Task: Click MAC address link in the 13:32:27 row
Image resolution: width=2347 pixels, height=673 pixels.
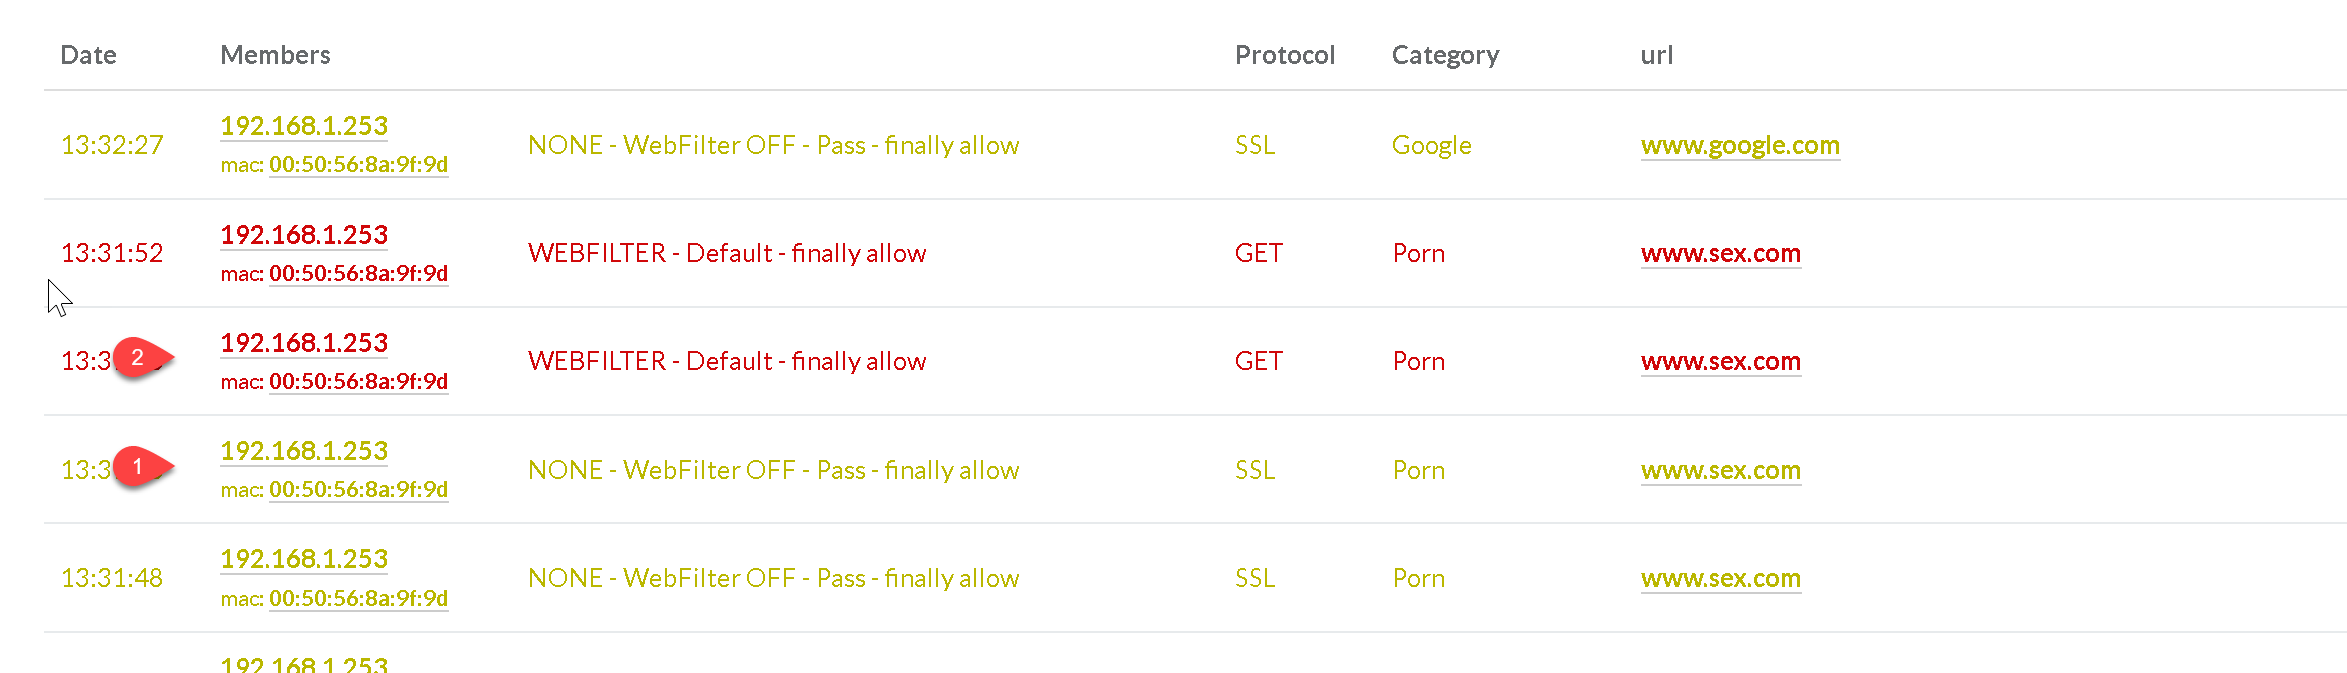Action: (x=358, y=165)
